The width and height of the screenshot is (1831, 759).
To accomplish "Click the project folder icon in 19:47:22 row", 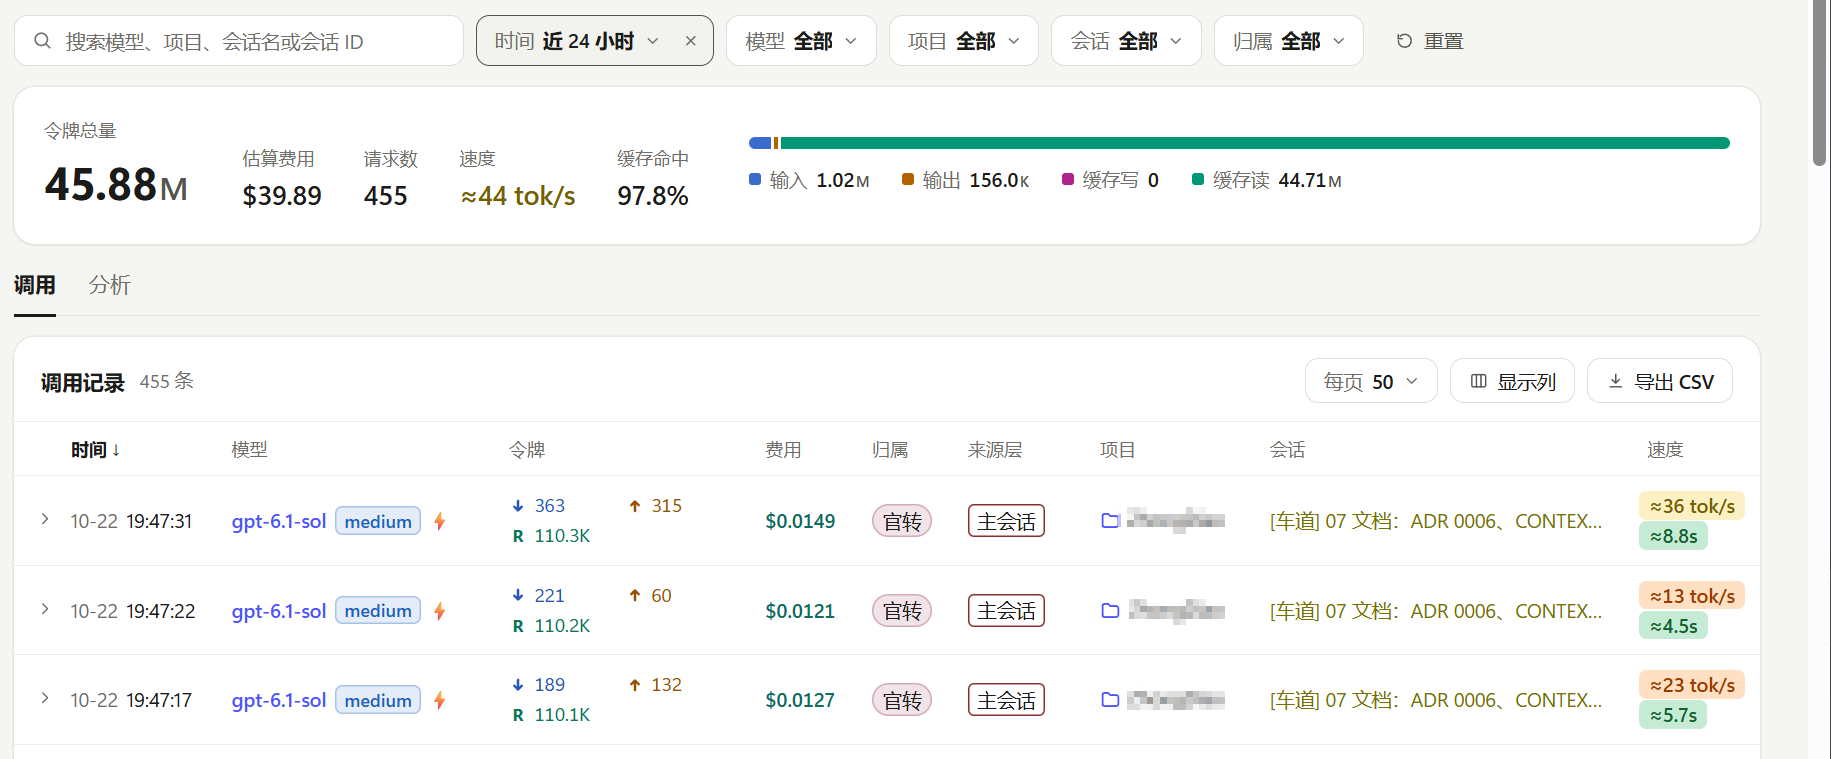I will point(1110,611).
